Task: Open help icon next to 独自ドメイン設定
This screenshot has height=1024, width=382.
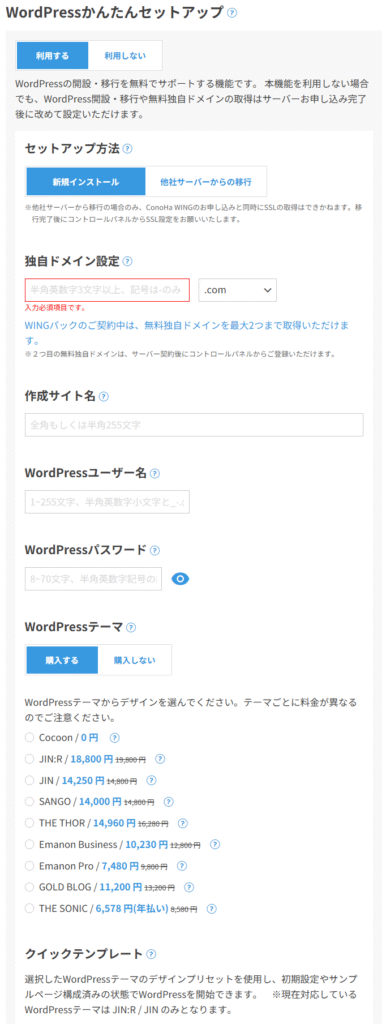Action: (127, 261)
